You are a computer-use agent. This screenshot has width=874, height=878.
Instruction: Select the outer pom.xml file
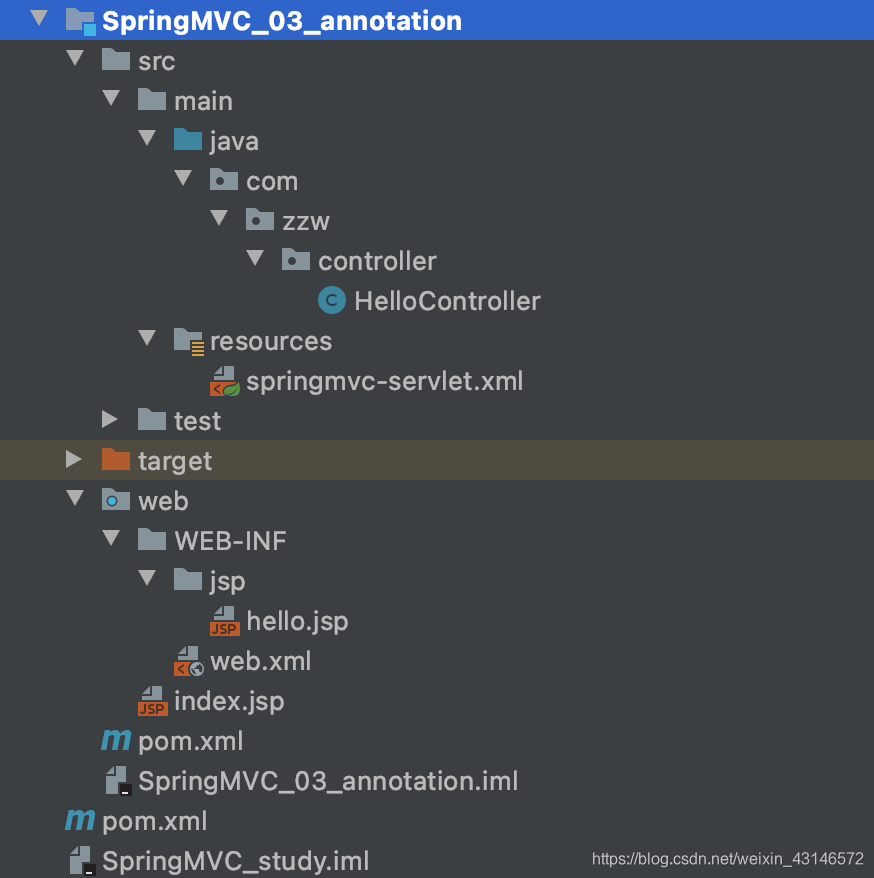point(155,821)
